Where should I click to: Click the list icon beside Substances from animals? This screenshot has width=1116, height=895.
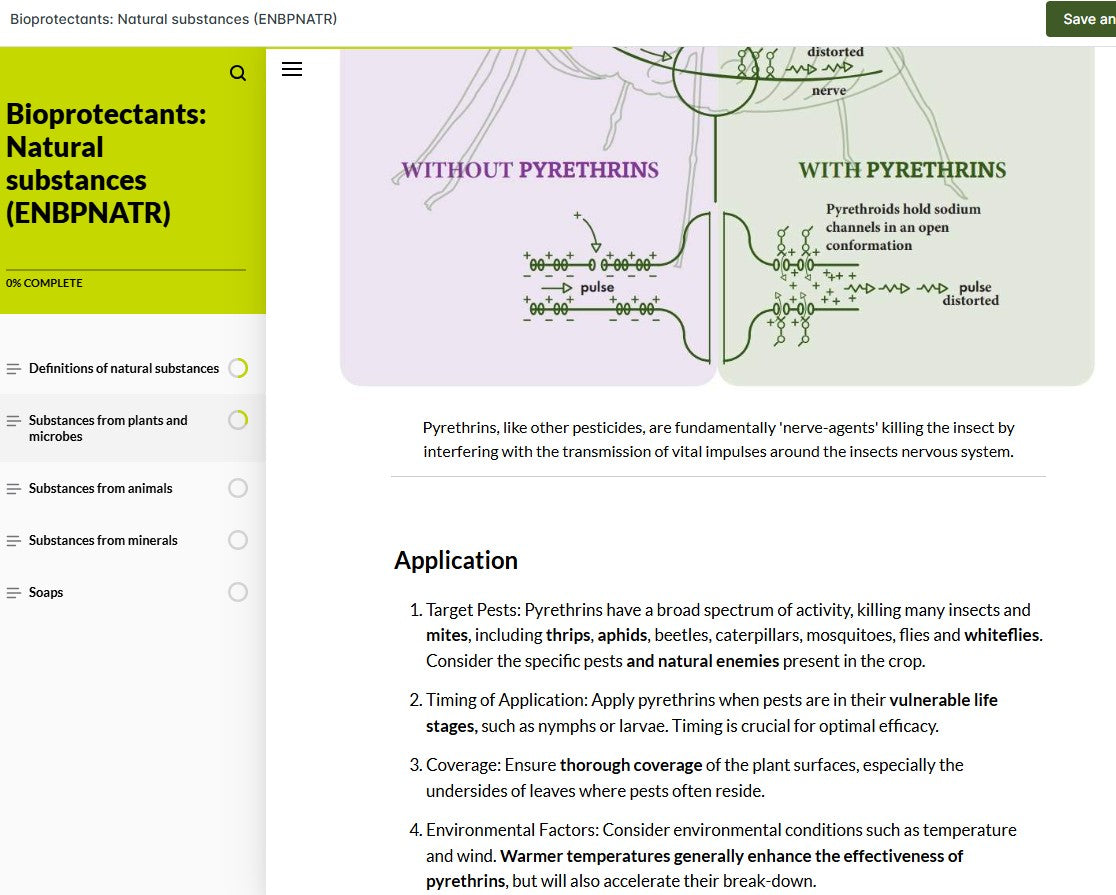(13, 488)
